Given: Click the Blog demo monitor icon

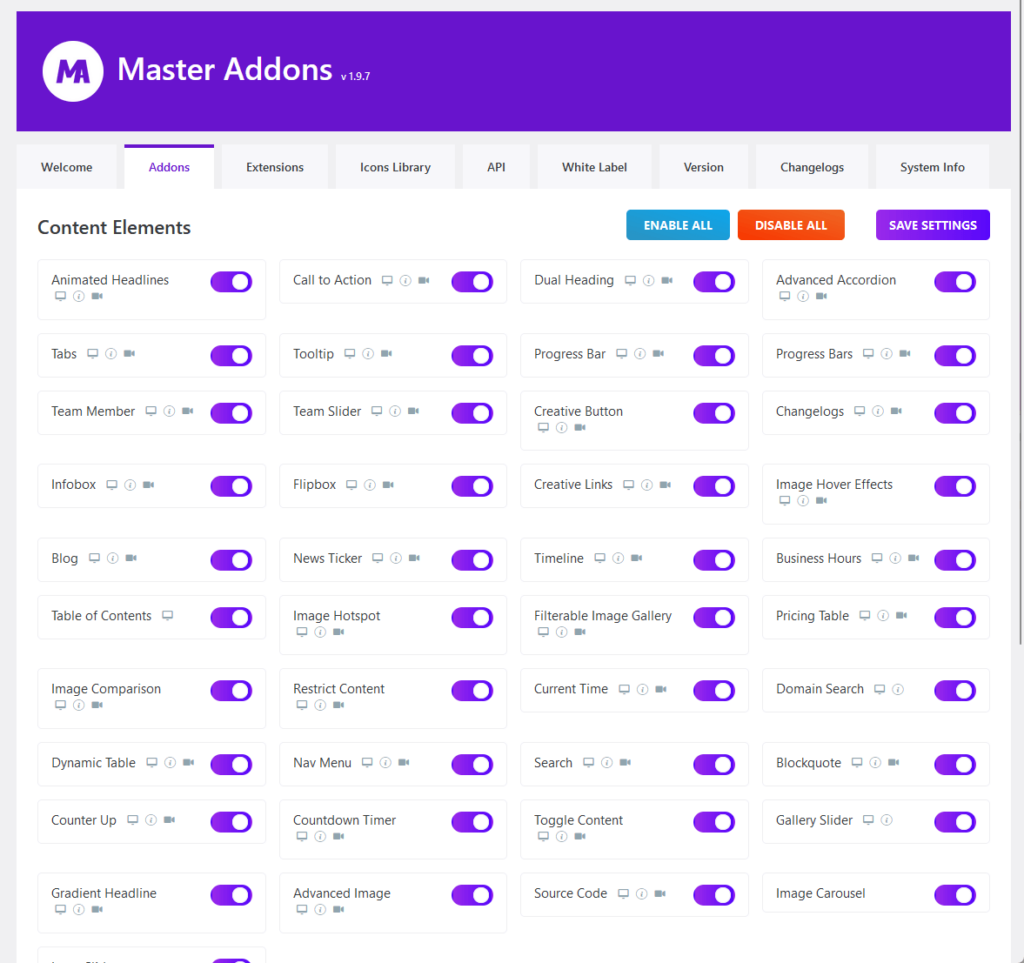Looking at the screenshot, I should (x=94, y=558).
